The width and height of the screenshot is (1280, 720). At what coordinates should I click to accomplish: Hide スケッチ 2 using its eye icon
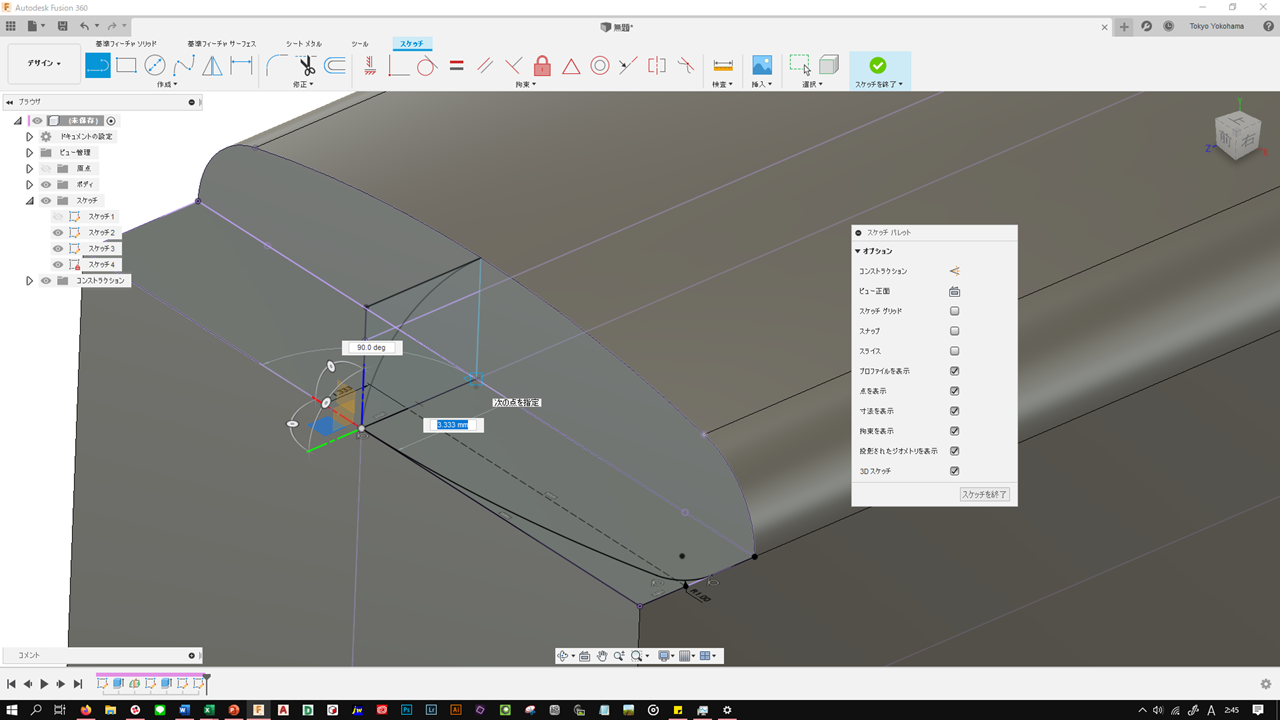coord(58,233)
